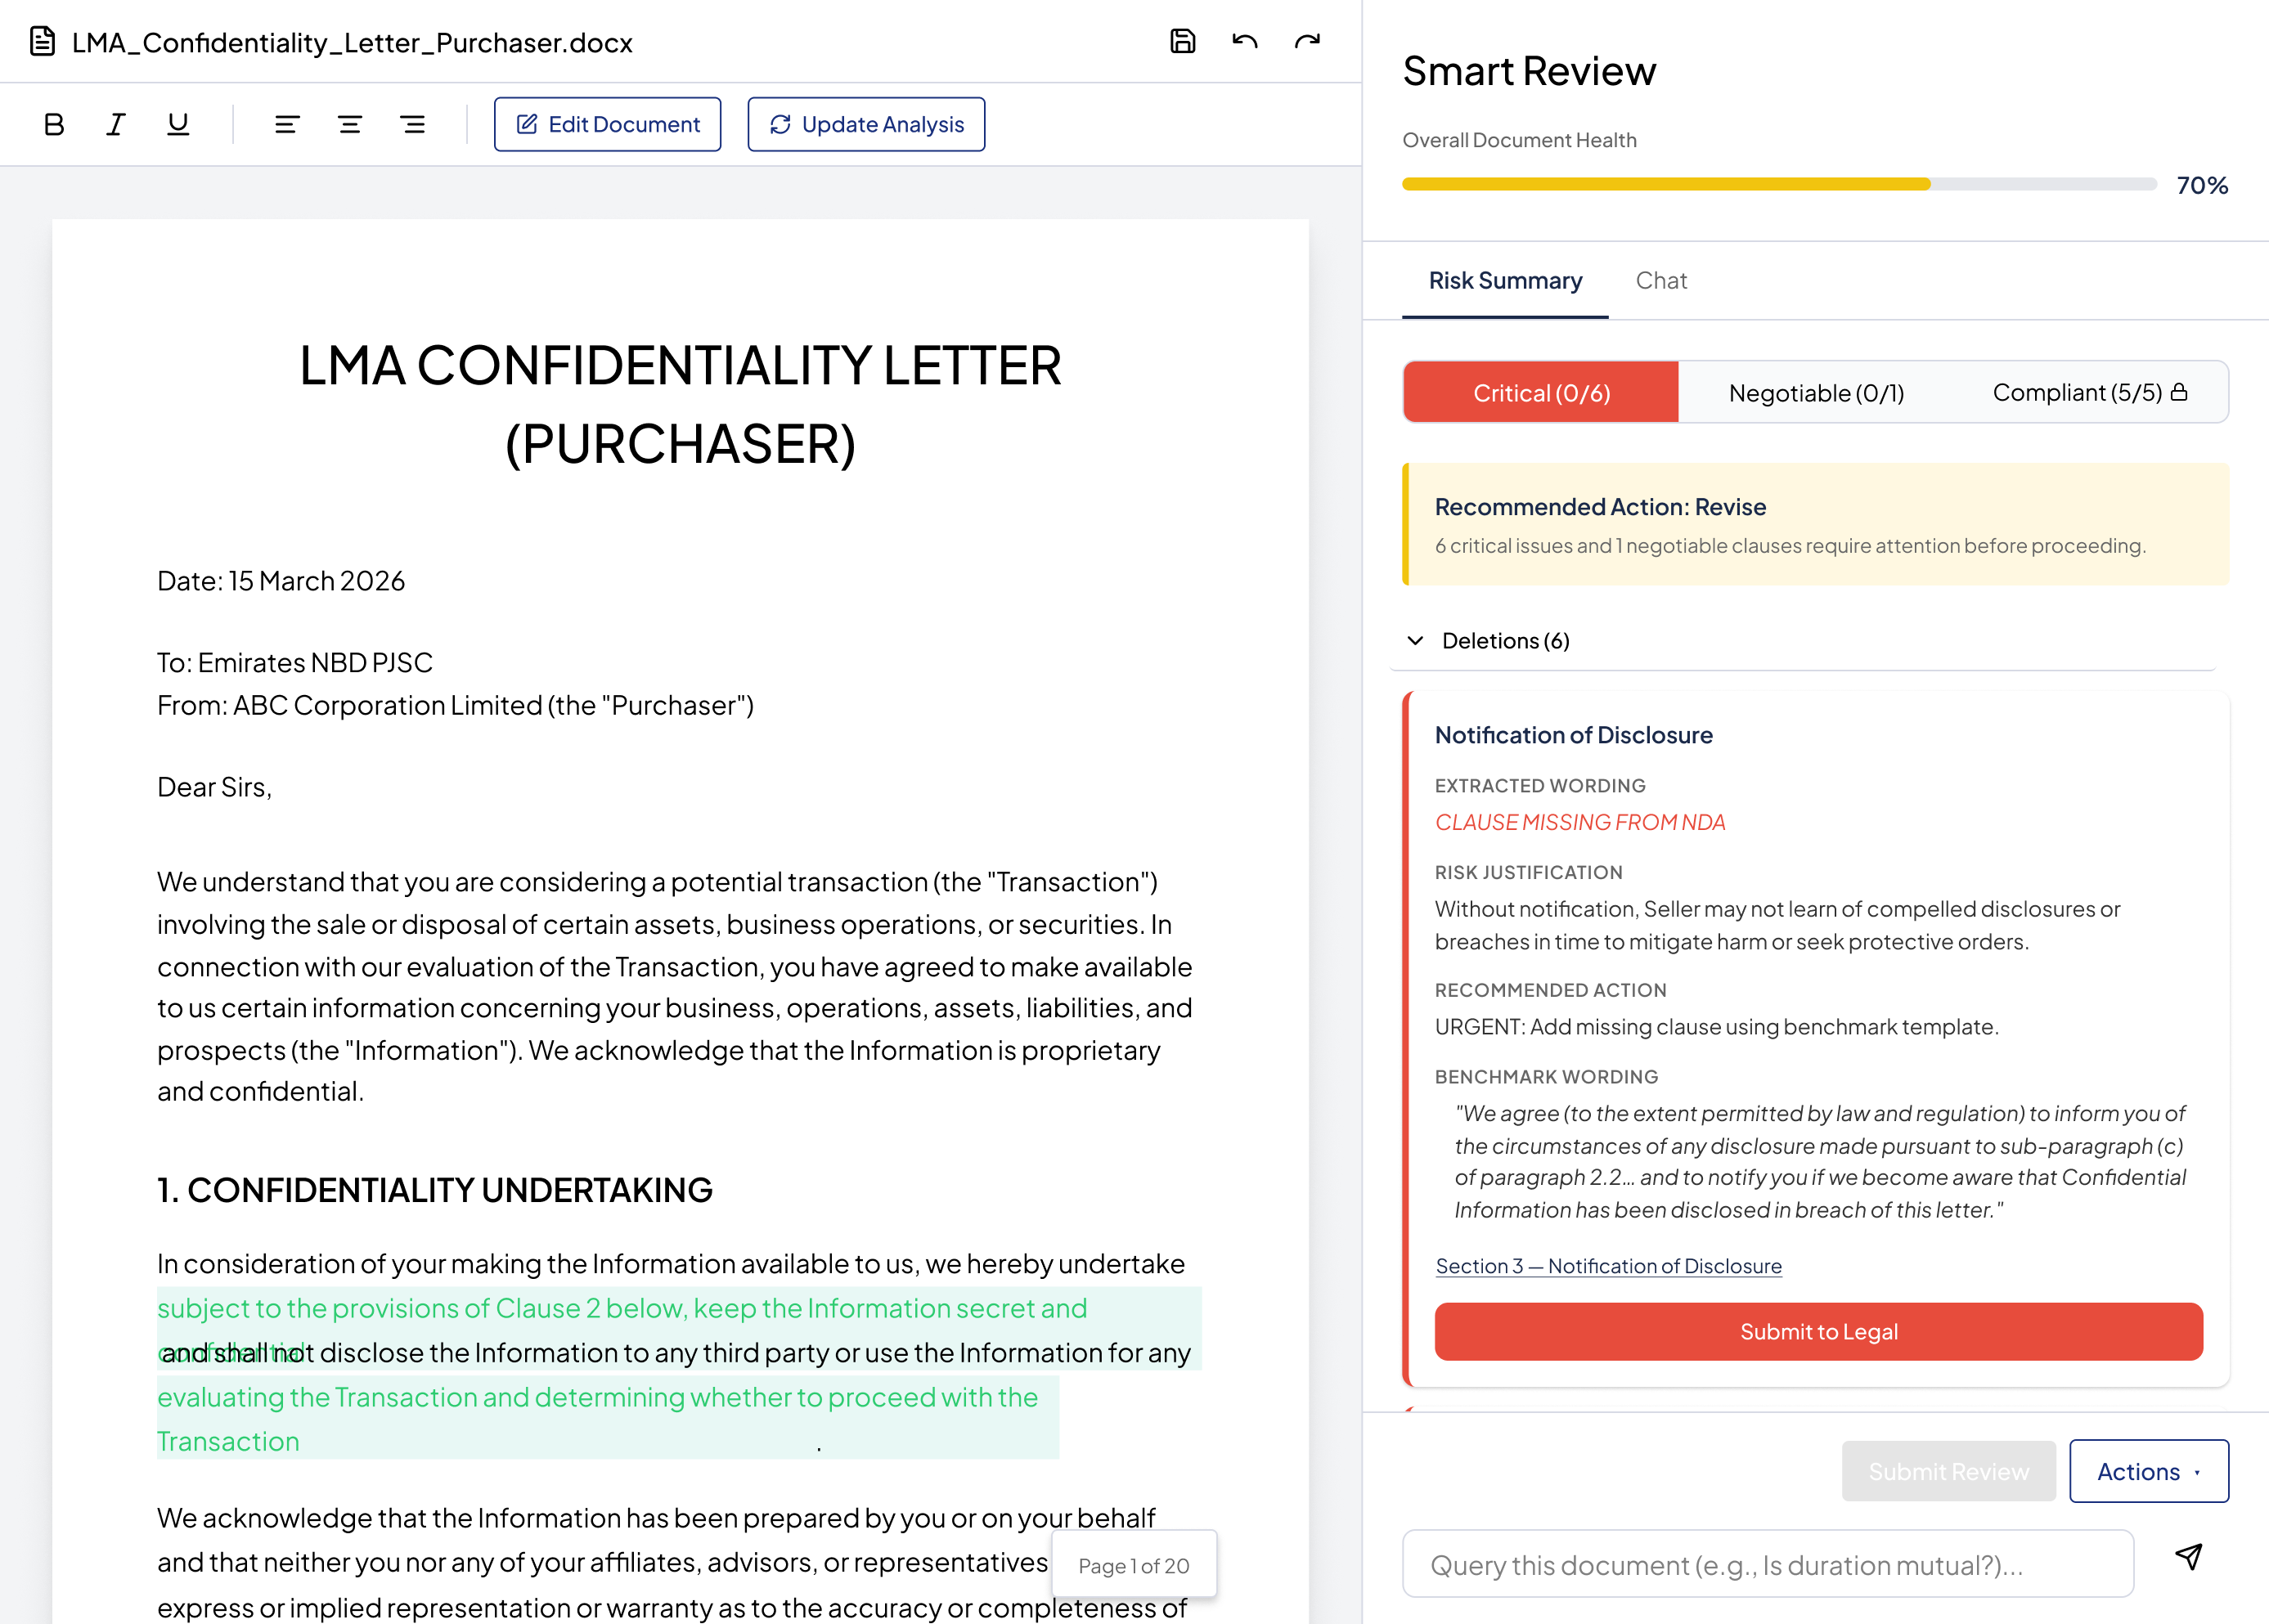This screenshot has width=2269, height=1624.
Task: Click the document file icon beside filename
Action: point(42,42)
